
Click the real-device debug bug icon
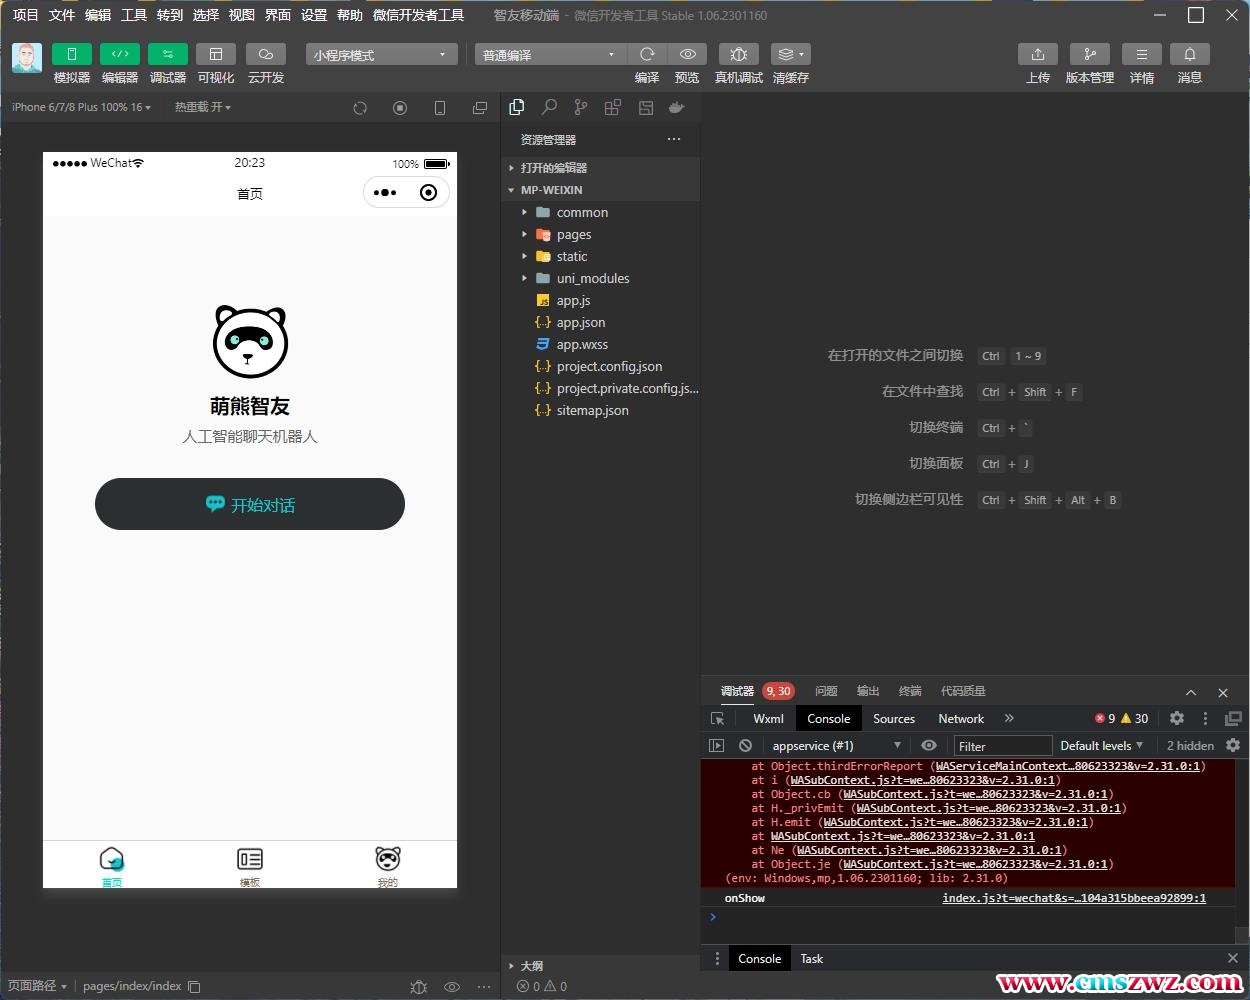pyautogui.click(x=738, y=54)
